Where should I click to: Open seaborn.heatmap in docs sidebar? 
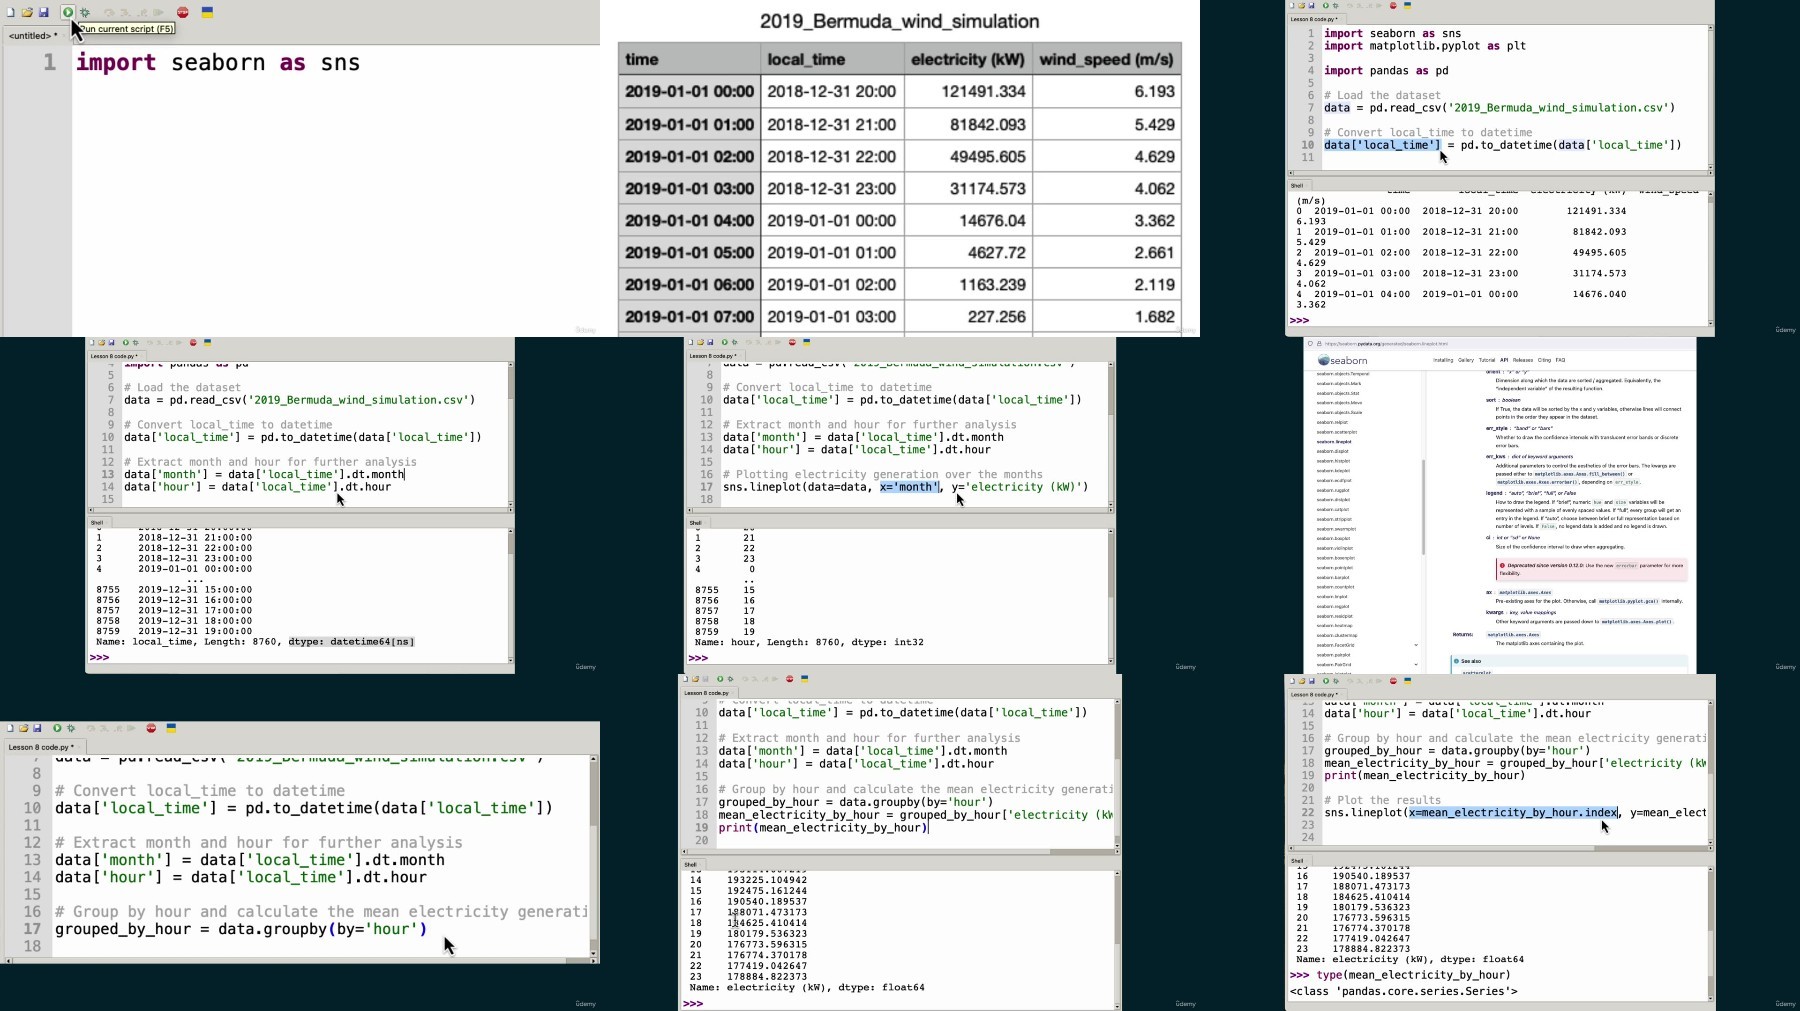[x=1335, y=625]
